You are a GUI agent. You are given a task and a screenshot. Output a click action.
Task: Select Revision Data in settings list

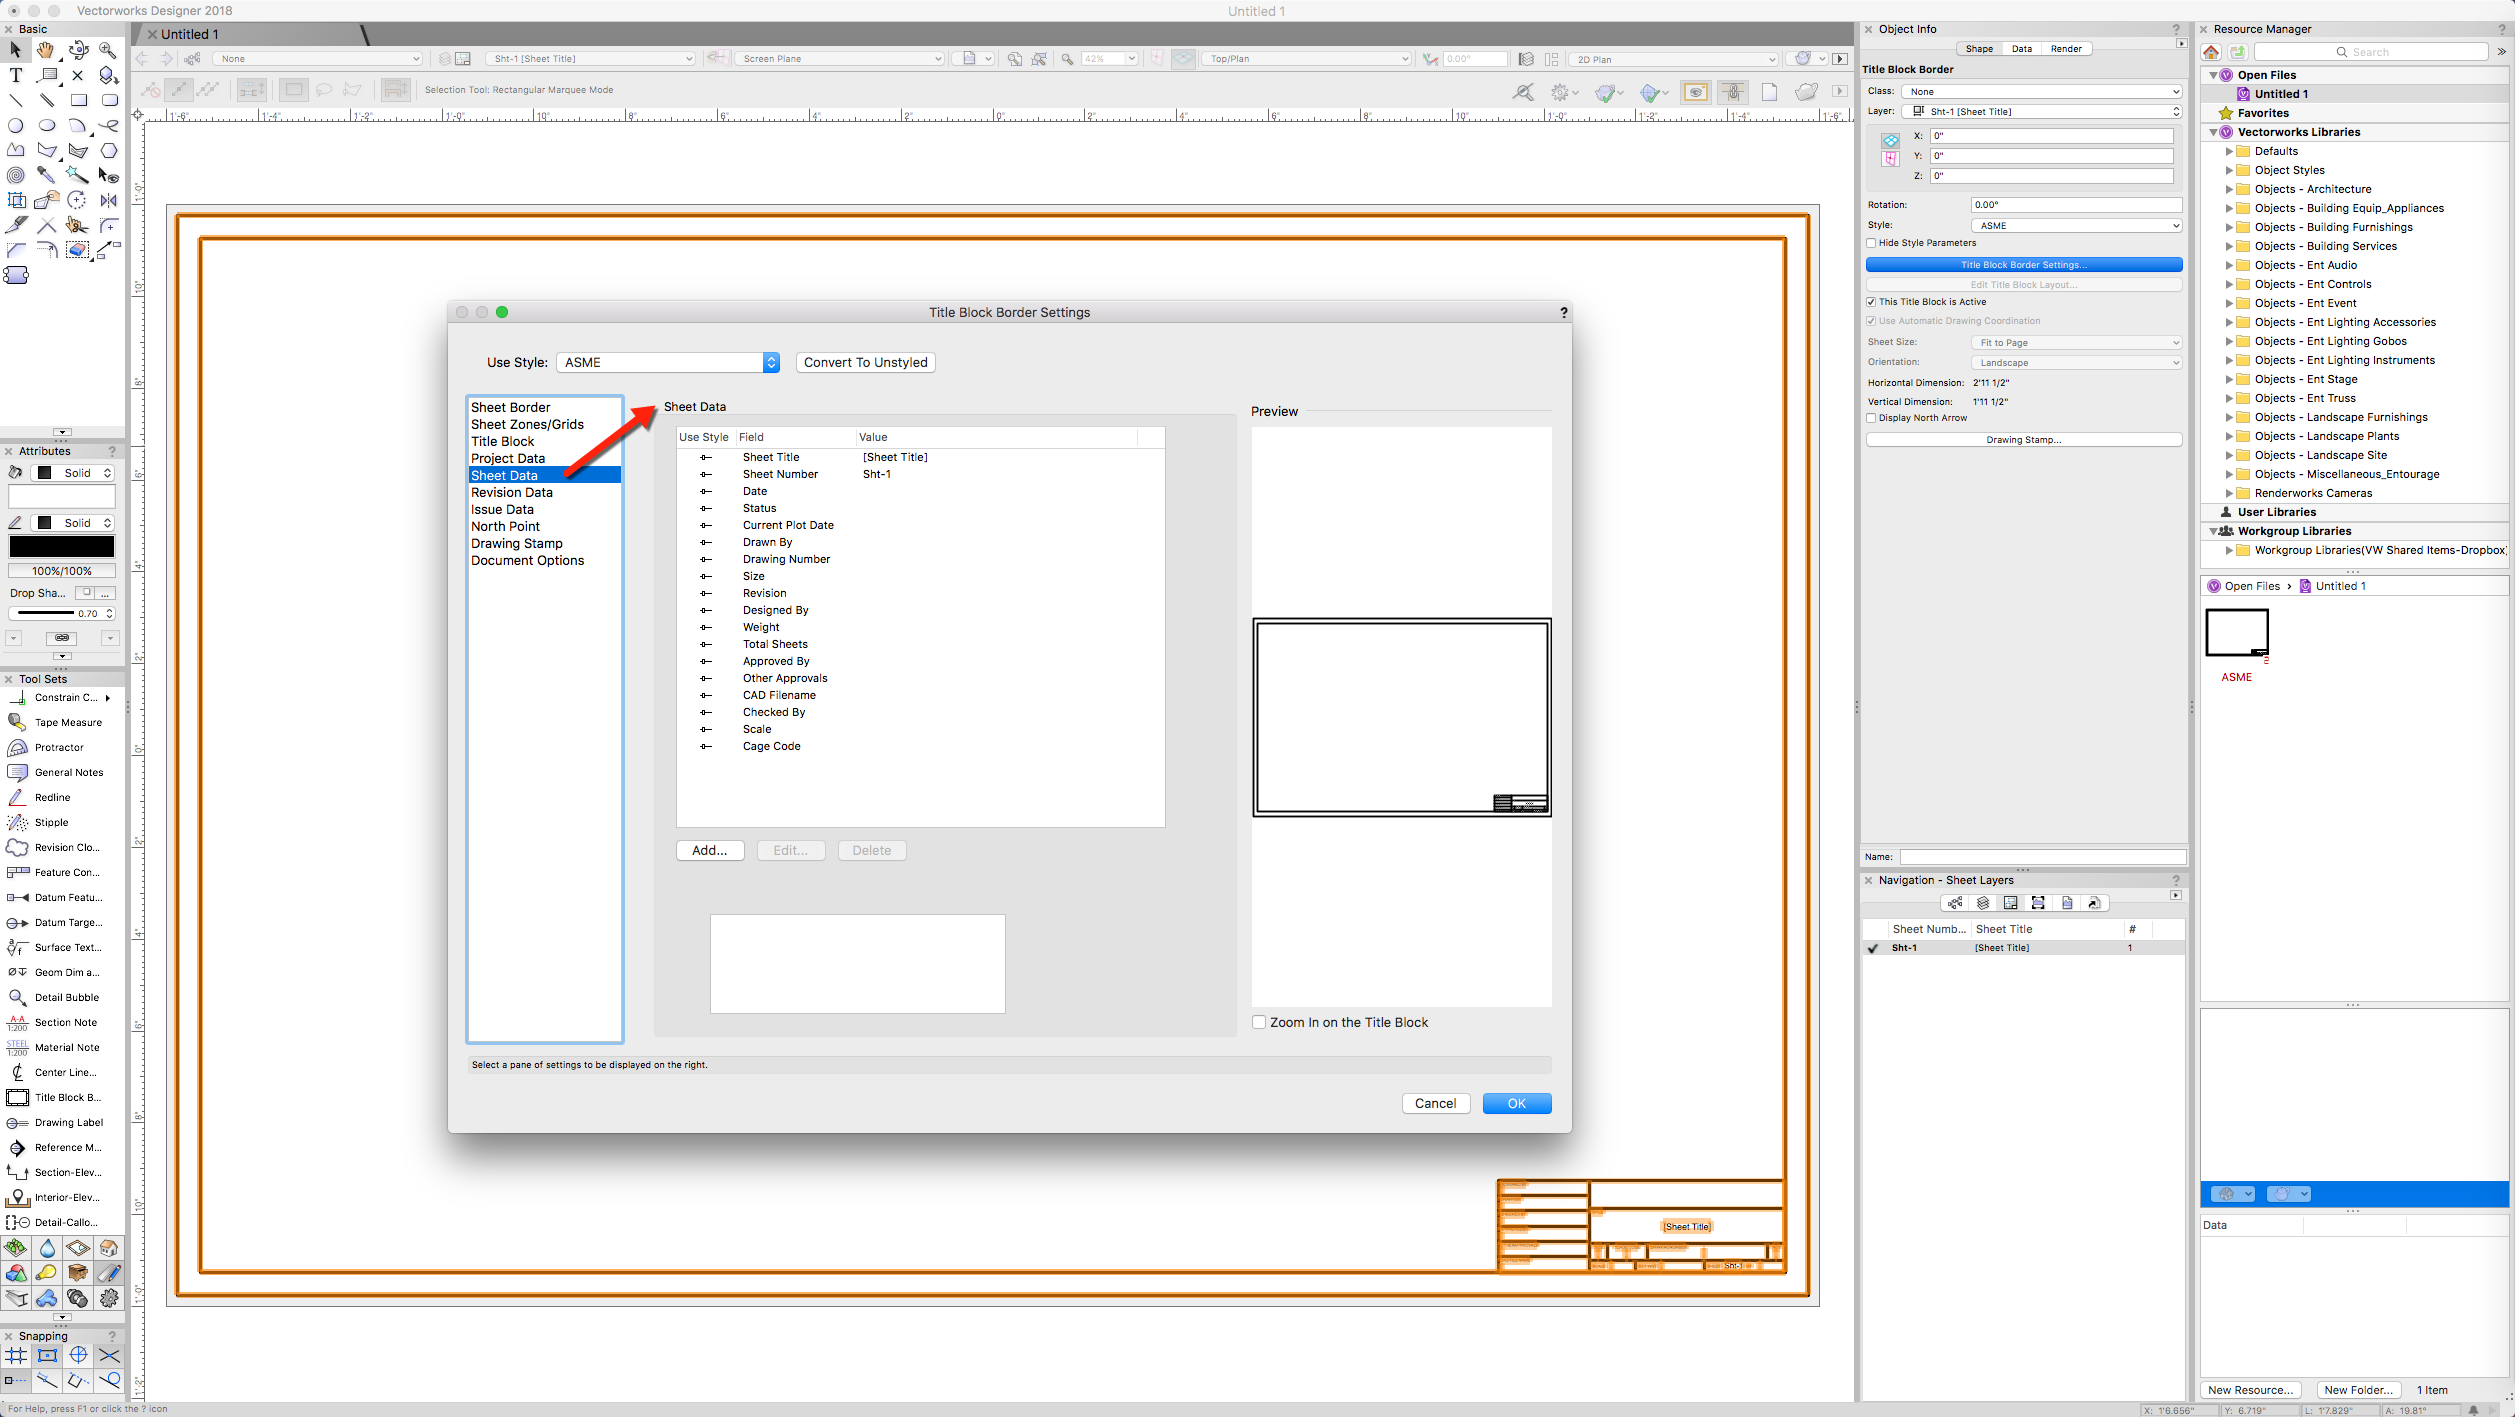click(511, 492)
